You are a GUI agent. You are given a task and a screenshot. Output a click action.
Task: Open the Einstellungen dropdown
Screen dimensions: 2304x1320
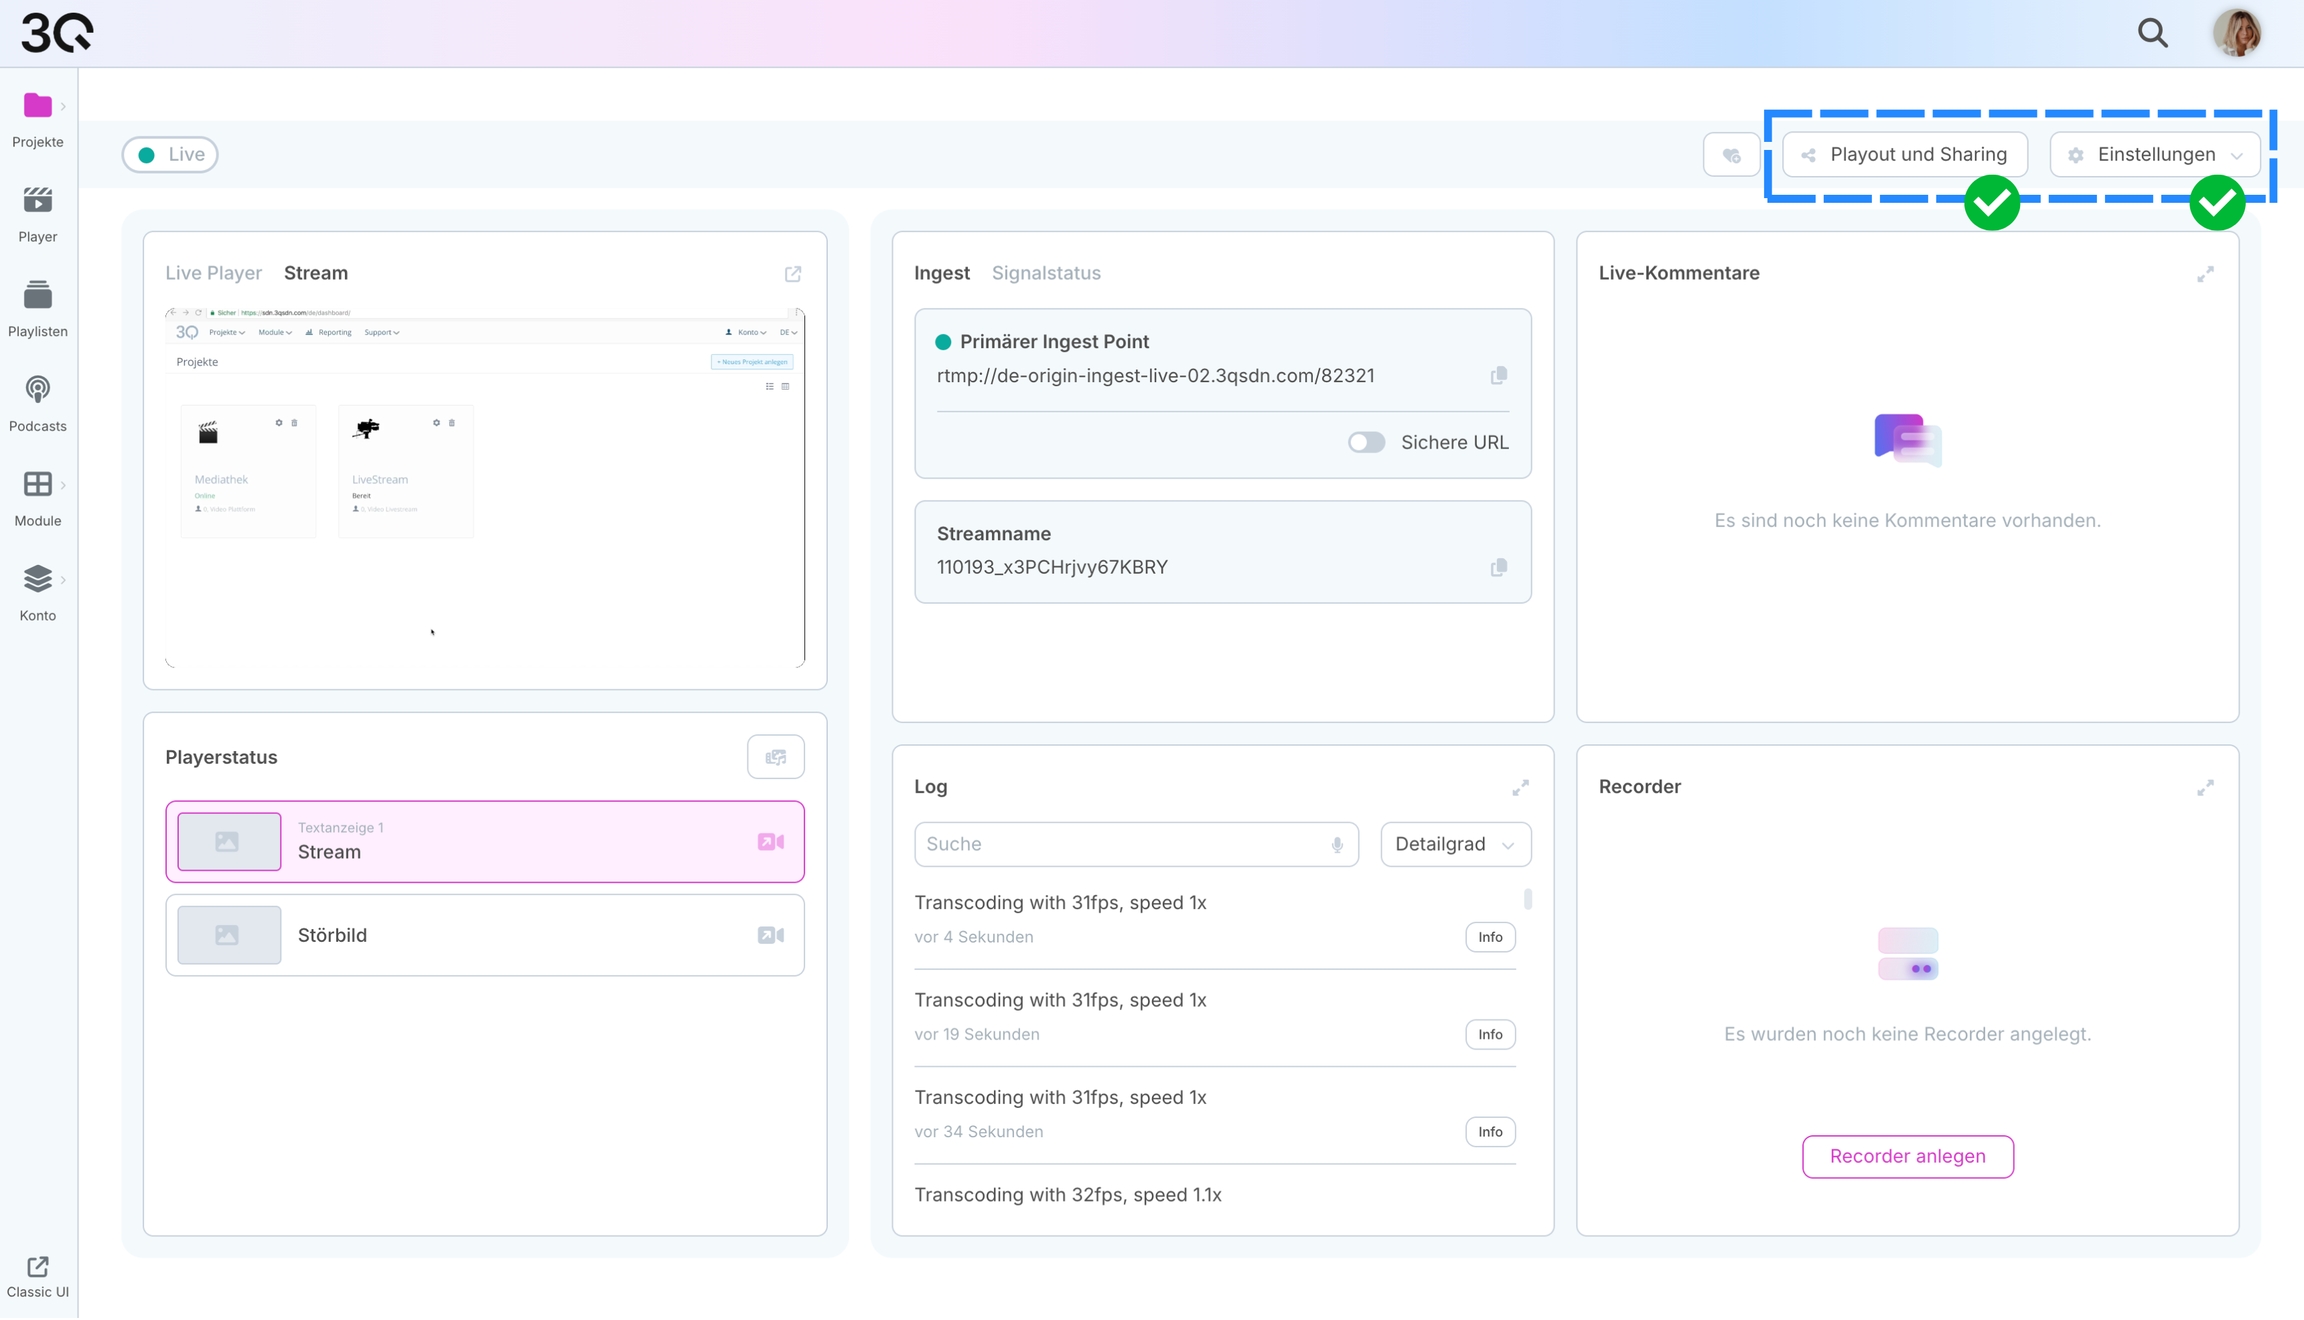click(x=2155, y=155)
